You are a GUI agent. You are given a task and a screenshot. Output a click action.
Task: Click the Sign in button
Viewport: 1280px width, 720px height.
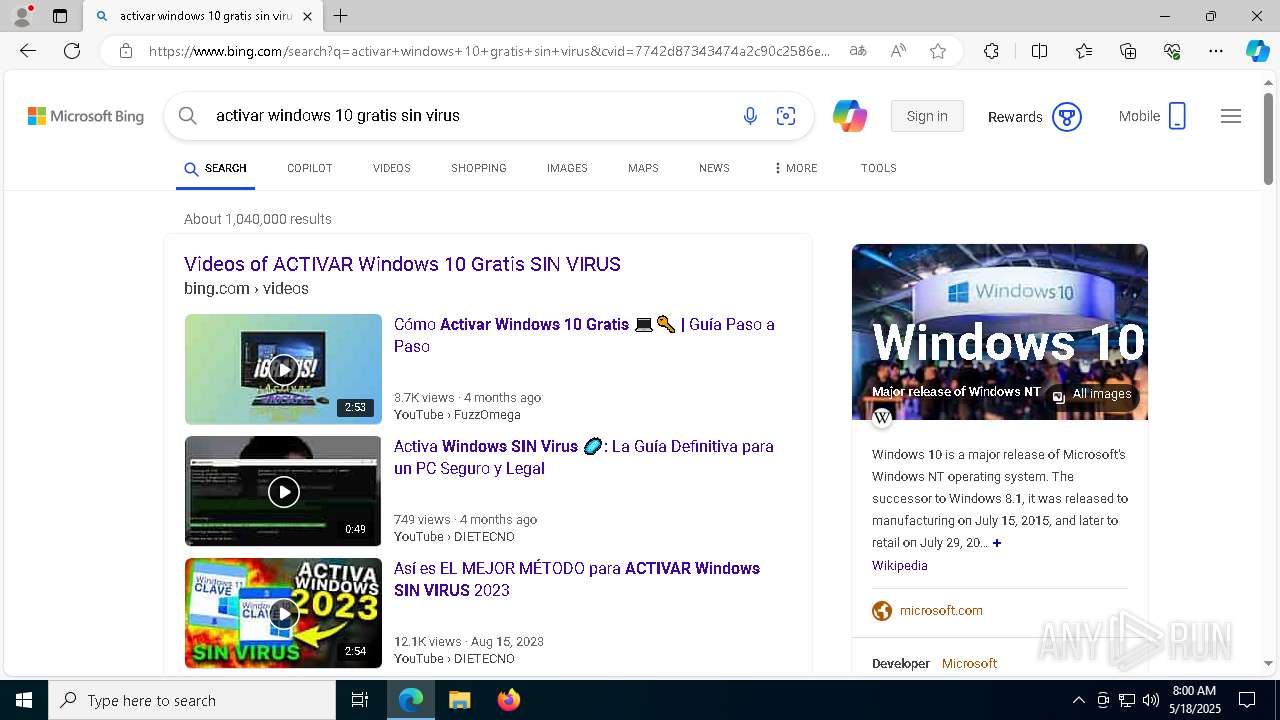tap(927, 116)
